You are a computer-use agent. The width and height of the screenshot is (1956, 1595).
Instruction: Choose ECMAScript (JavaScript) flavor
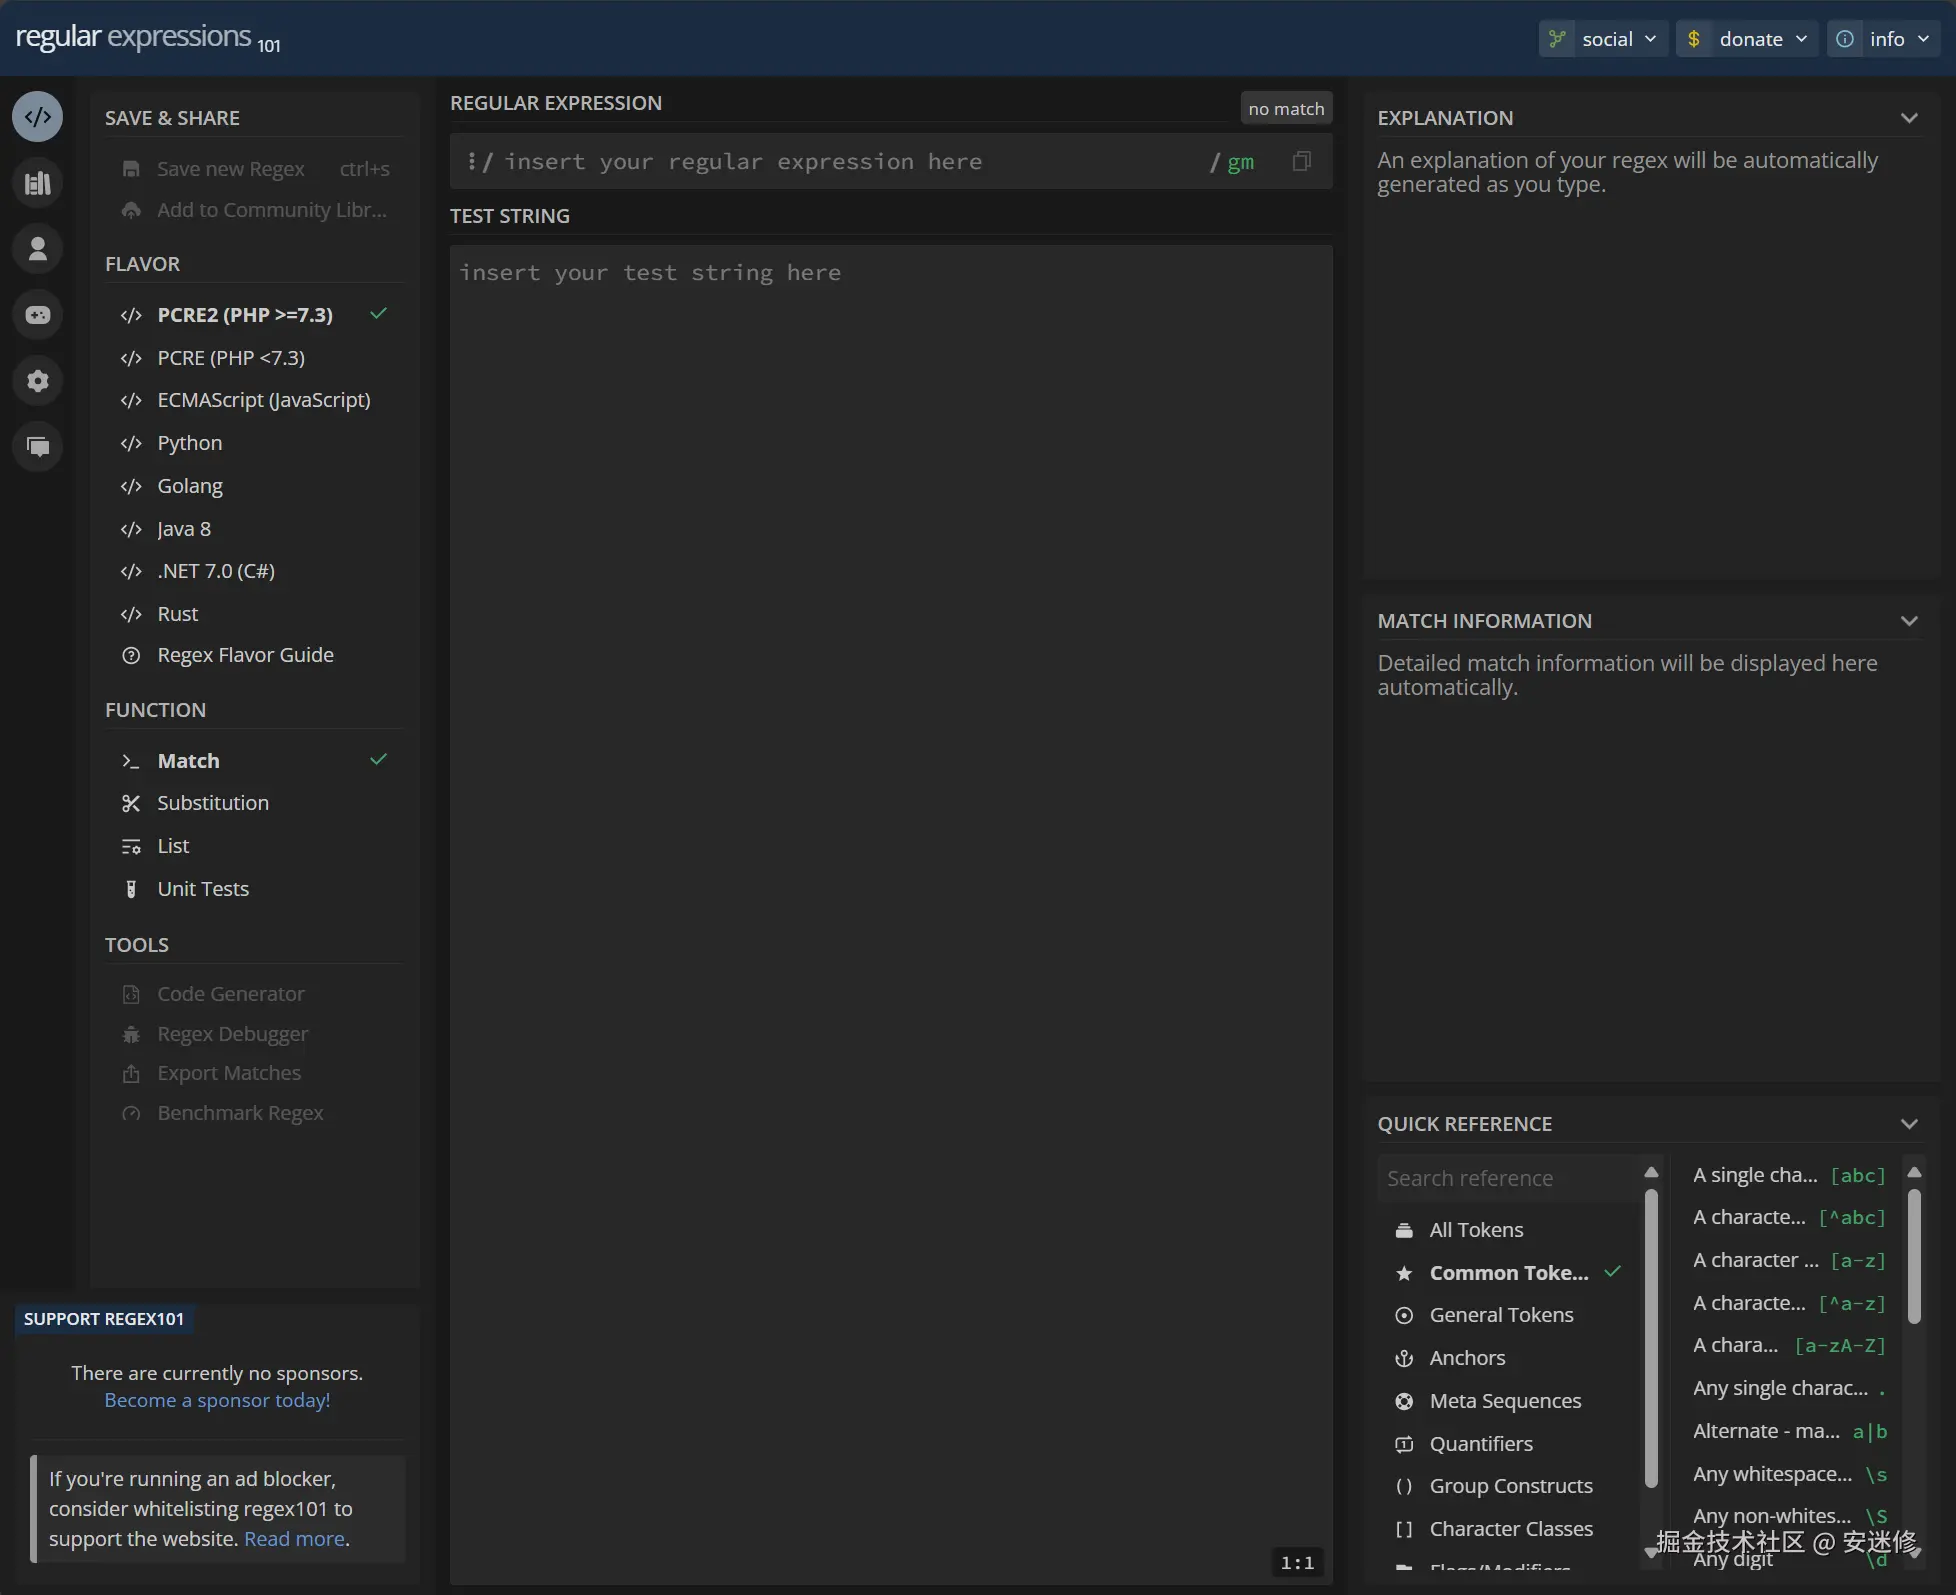point(263,400)
